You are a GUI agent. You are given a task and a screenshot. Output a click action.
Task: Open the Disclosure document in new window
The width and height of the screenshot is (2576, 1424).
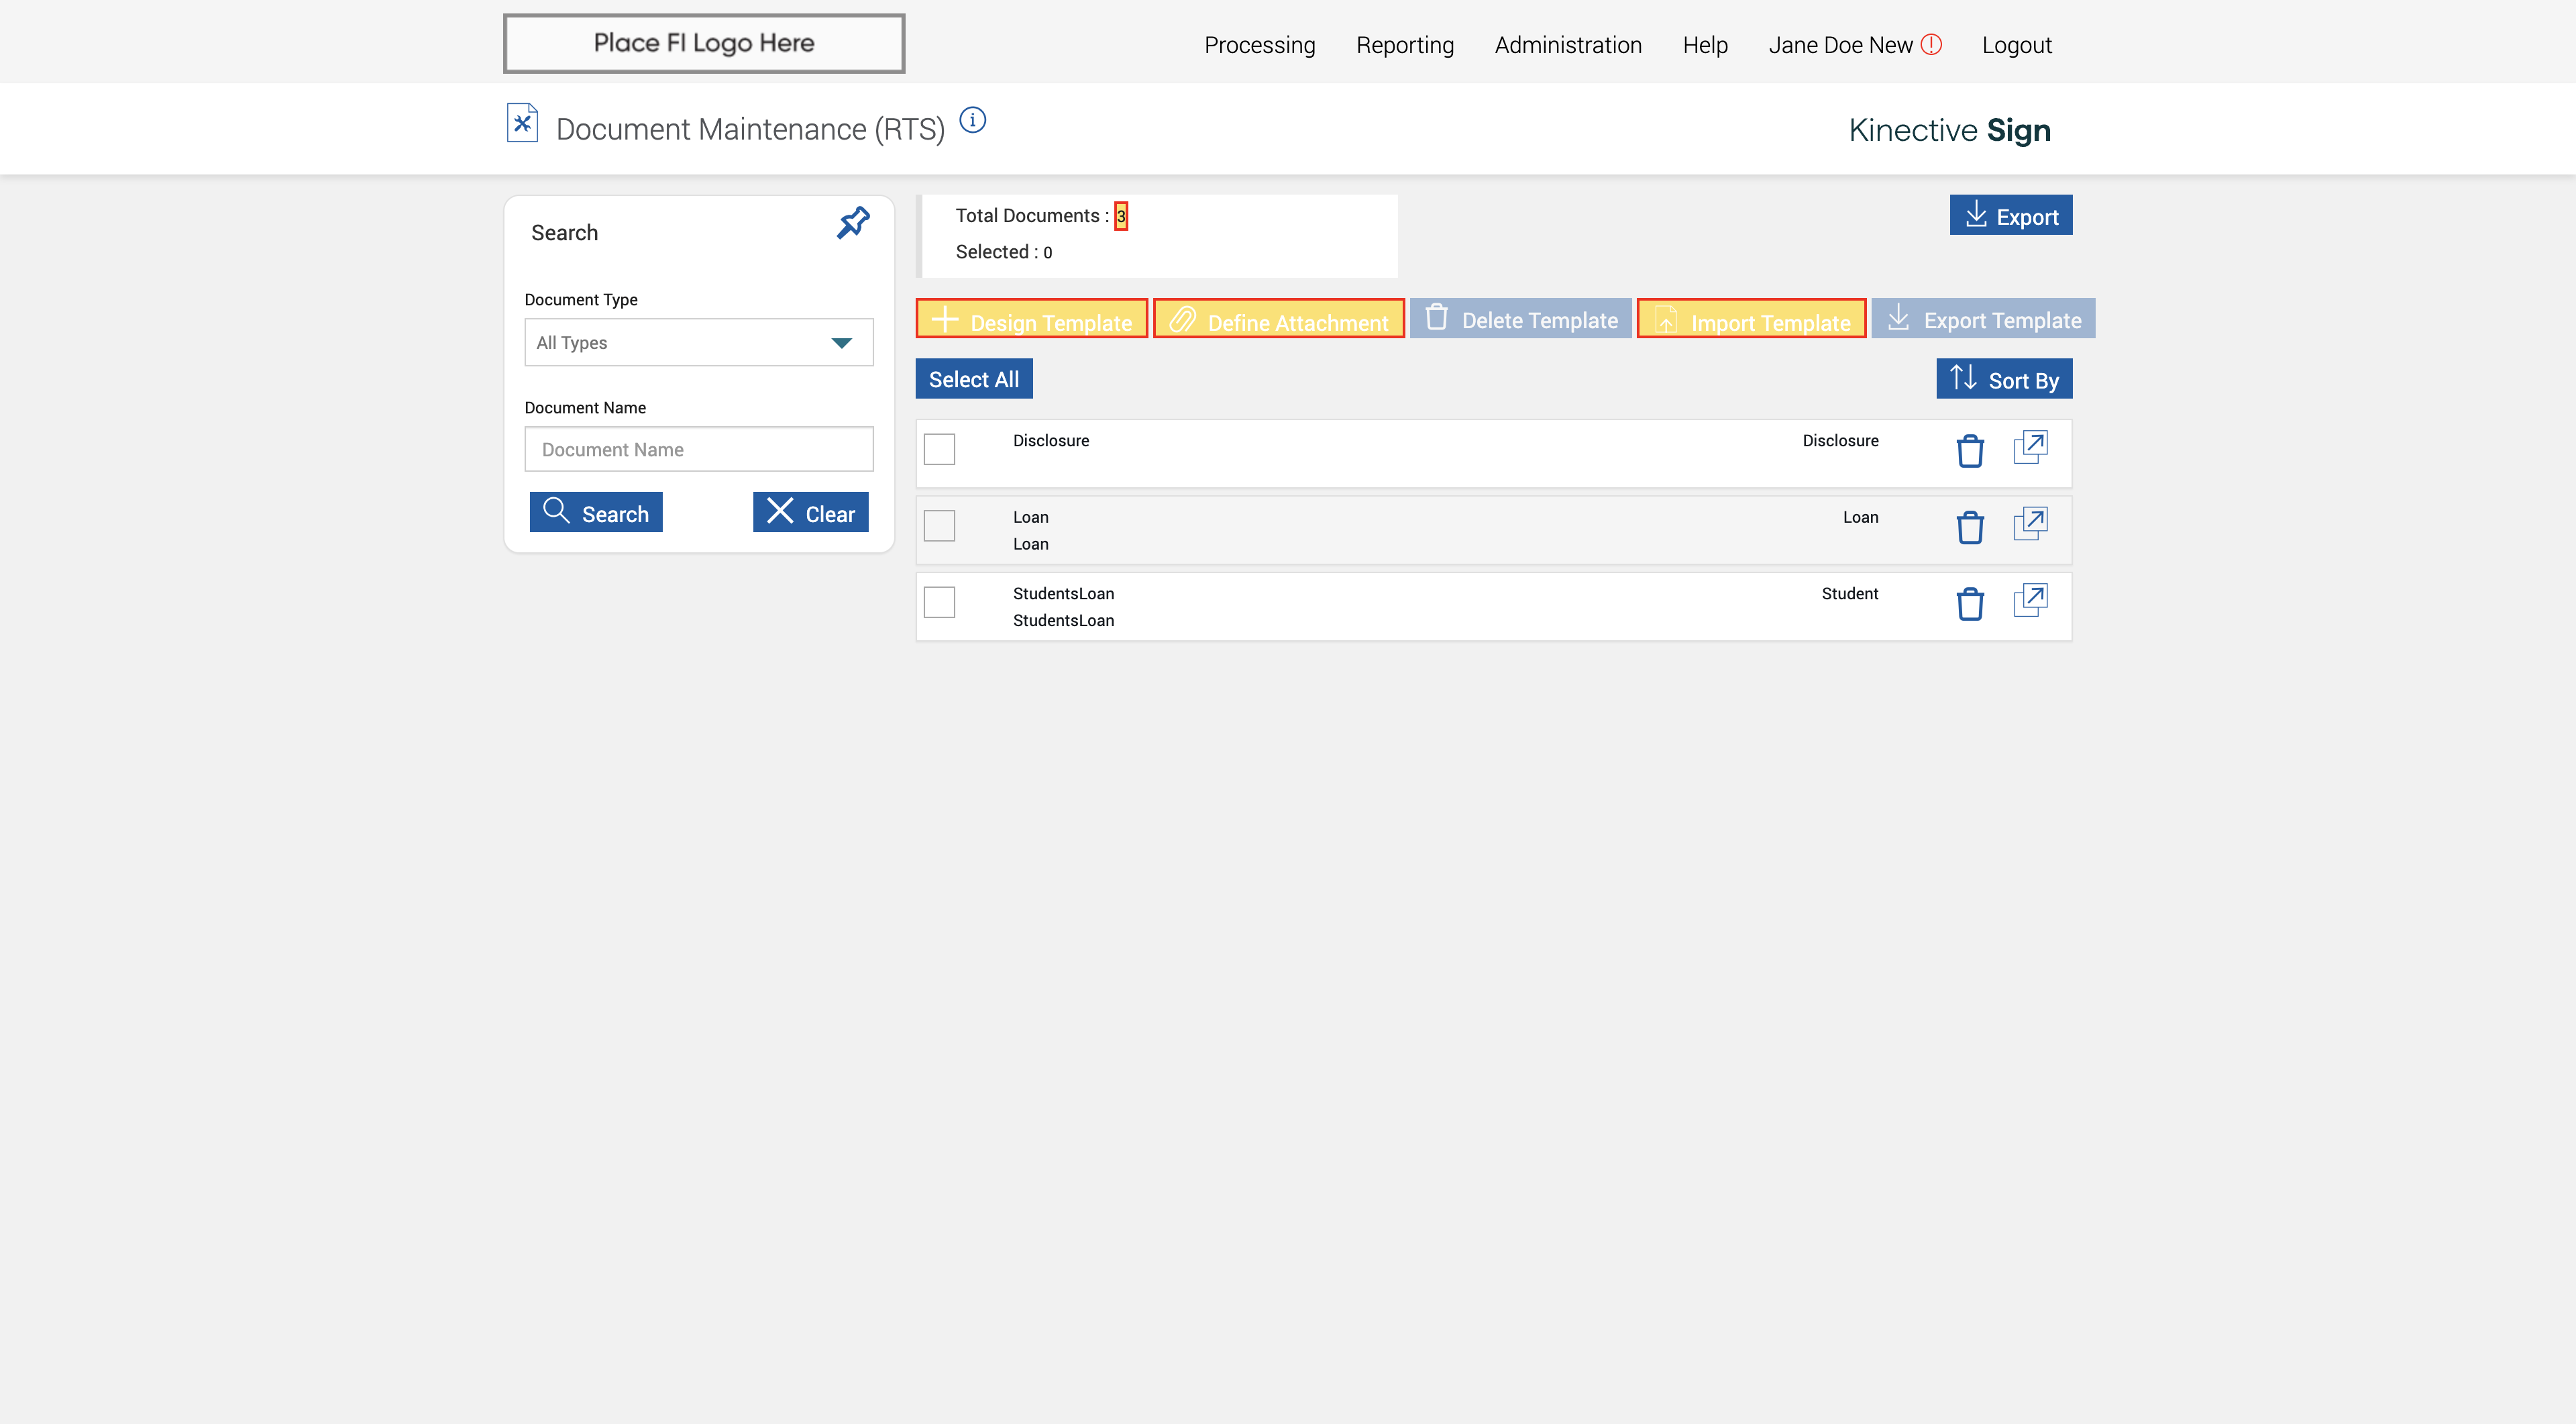(2030, 447)
